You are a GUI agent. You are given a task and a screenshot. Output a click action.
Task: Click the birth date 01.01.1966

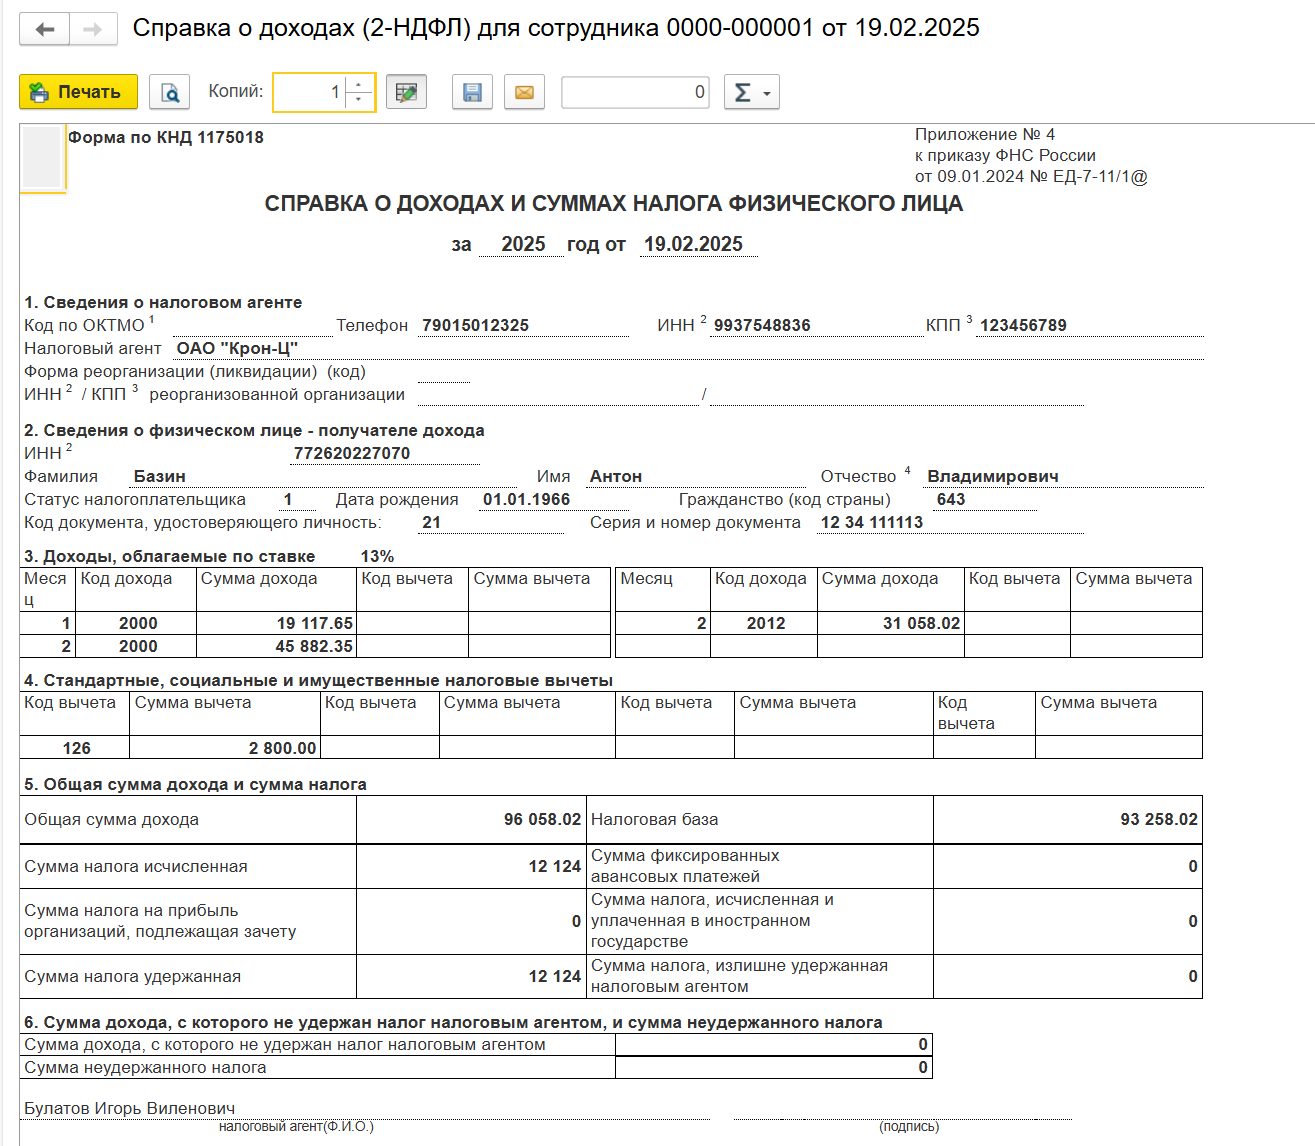(x=526, y=500)
